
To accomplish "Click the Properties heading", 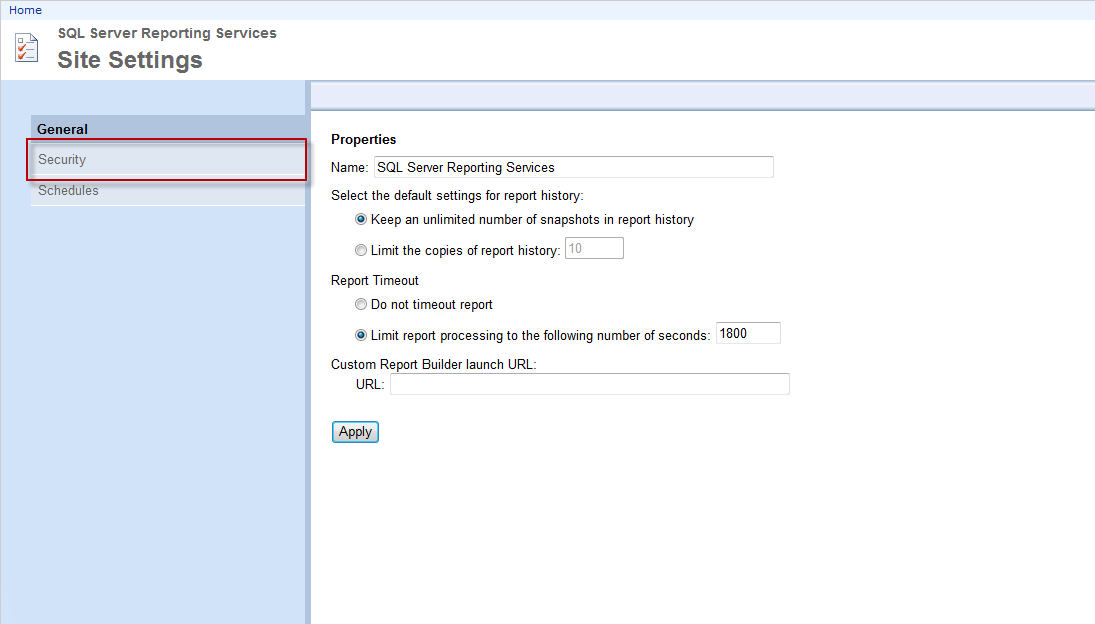I will tap(363, 140).
